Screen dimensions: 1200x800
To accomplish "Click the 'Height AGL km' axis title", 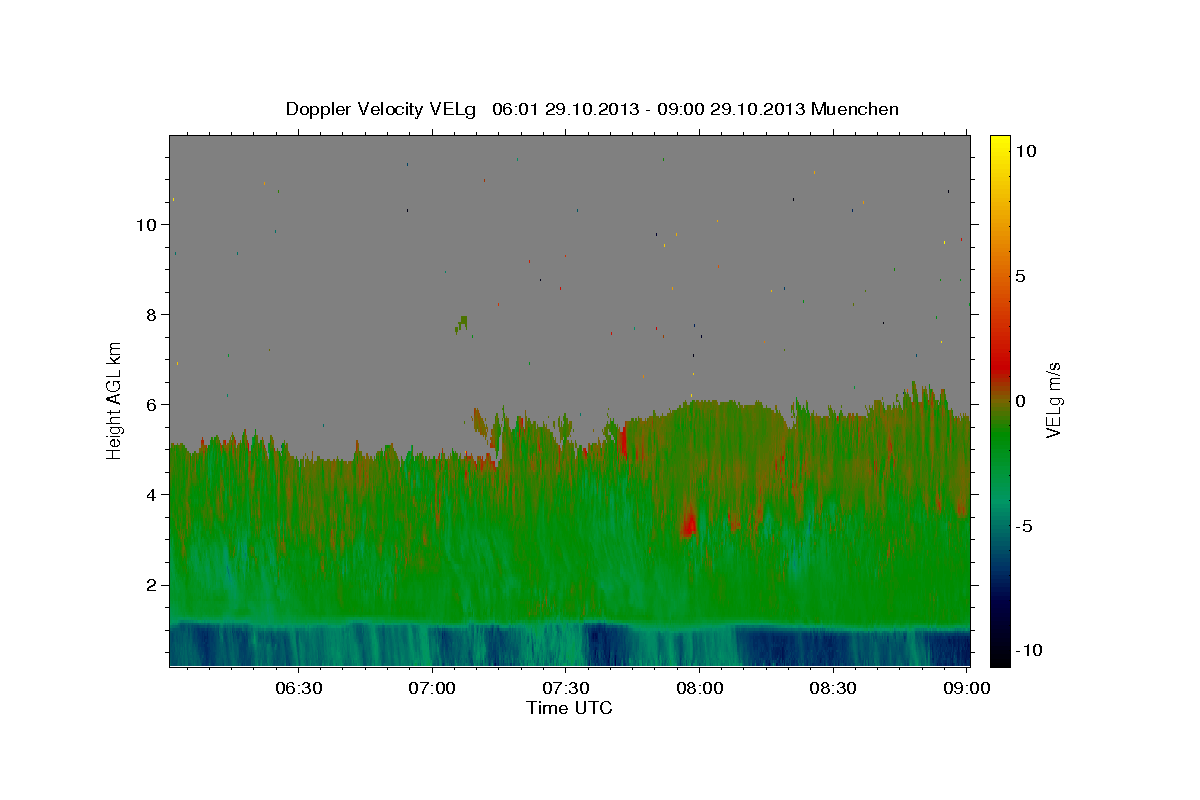I will tap(115, 401).
